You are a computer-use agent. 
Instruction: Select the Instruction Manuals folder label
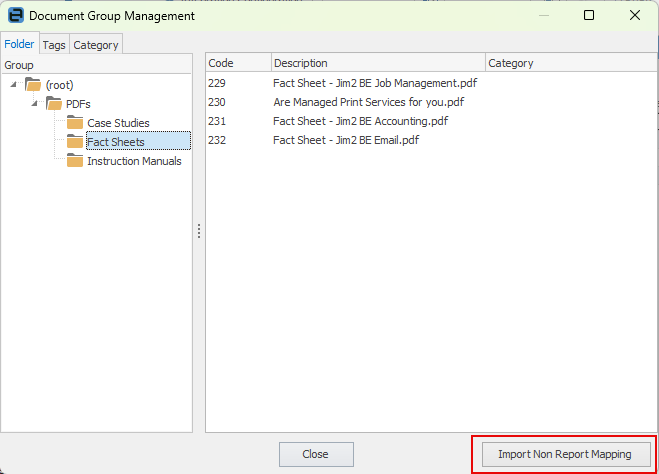point(134,161)
